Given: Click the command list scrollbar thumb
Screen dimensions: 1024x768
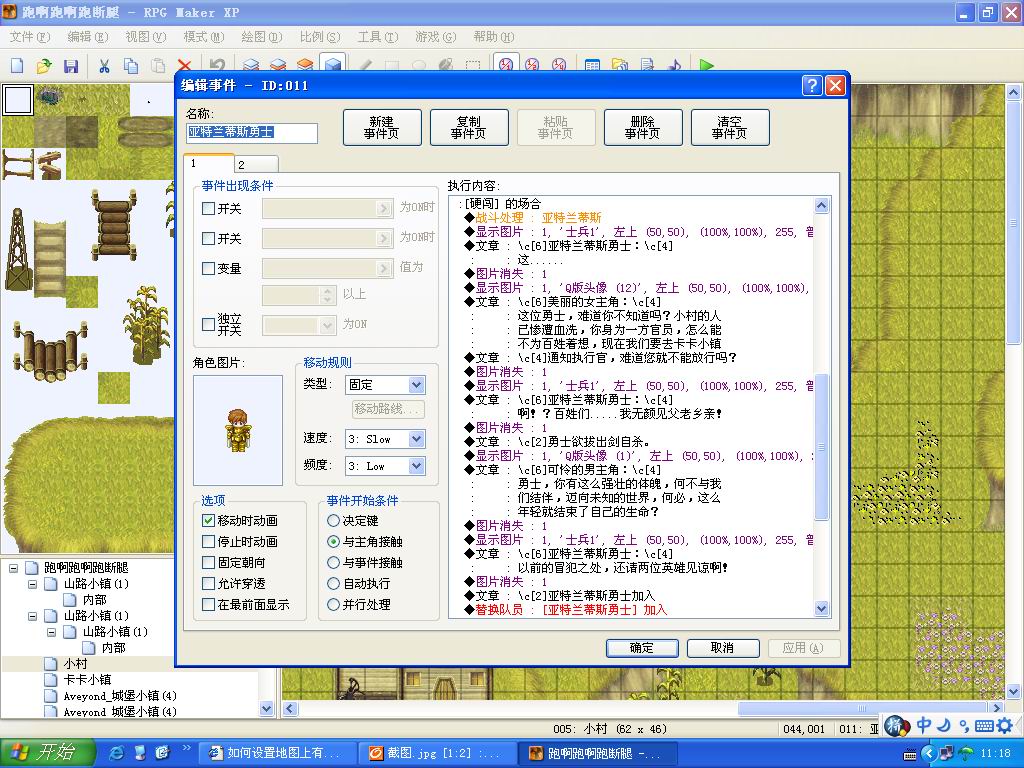Looking at the screenshot, I should point(822,447).
